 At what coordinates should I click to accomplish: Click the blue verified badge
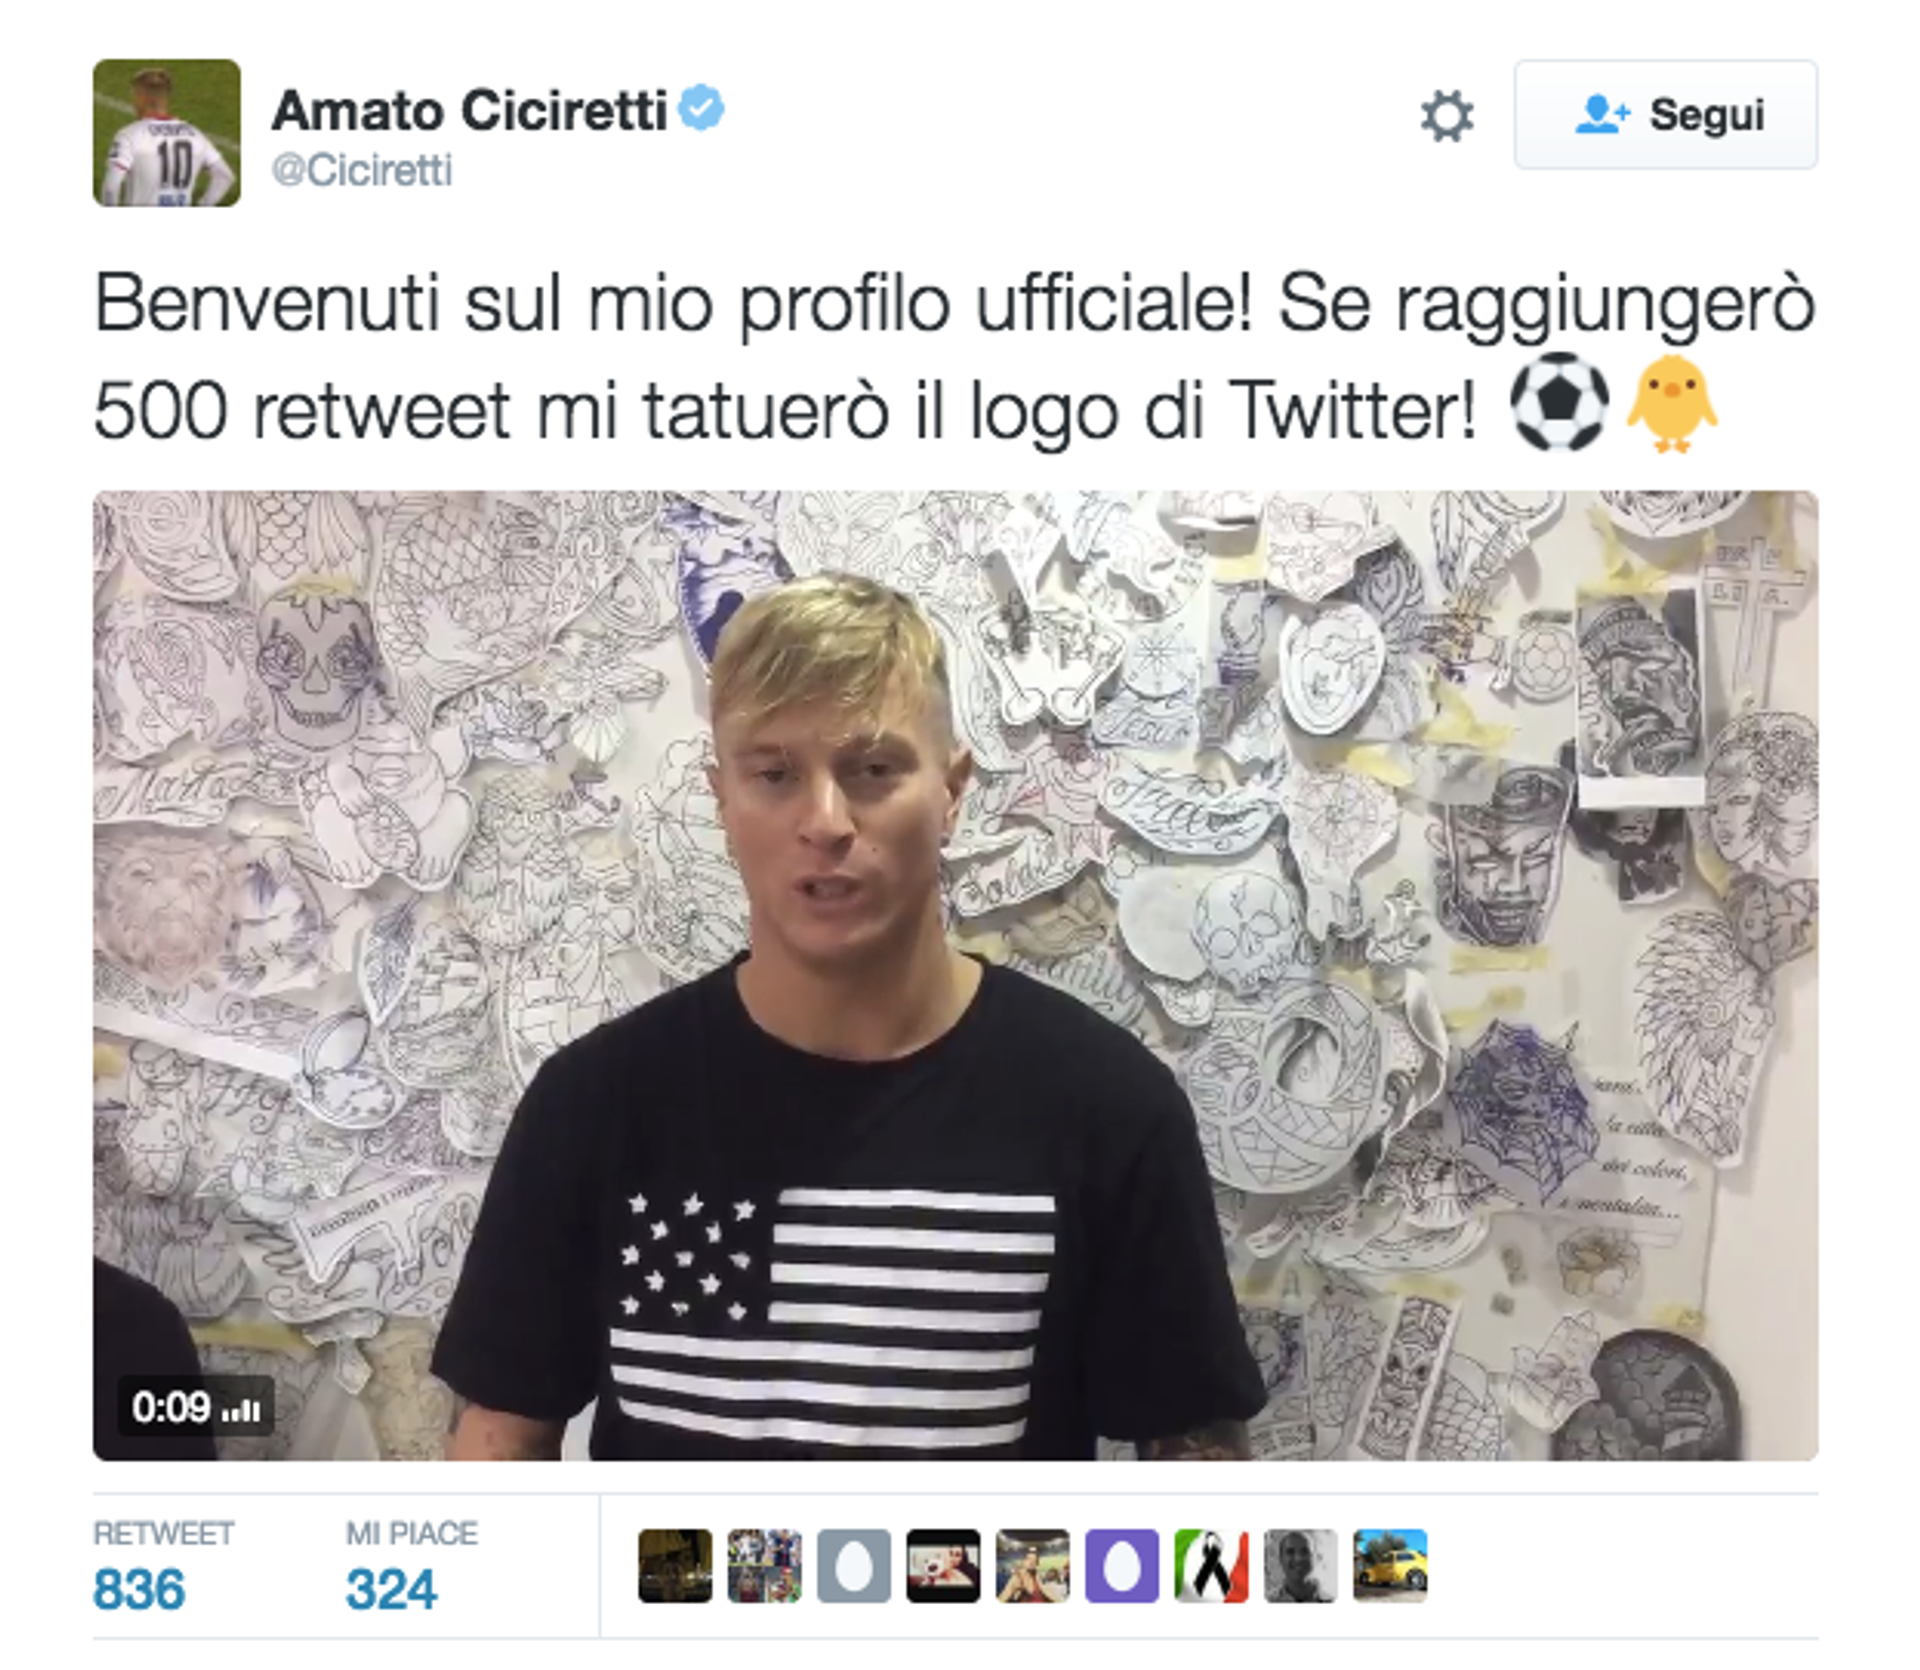(x=701, y=107)
